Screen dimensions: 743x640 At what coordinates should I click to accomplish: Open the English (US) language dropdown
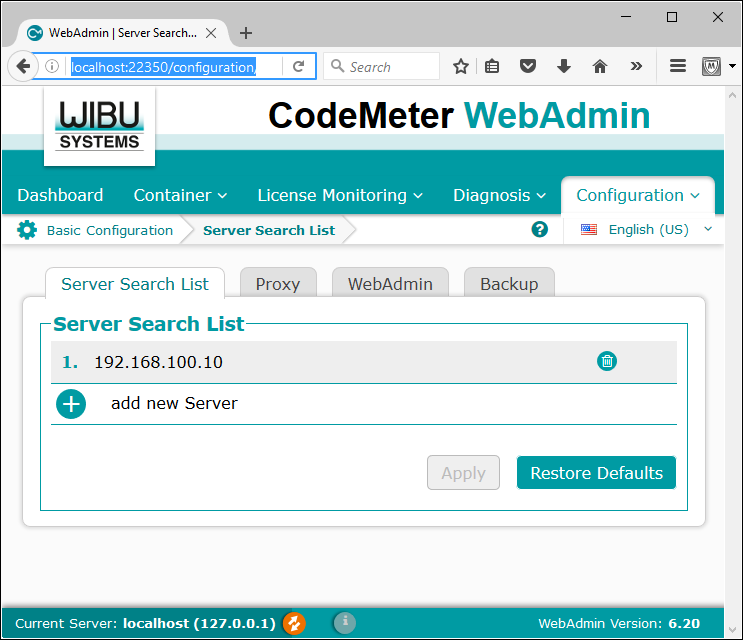click(647, 229)
